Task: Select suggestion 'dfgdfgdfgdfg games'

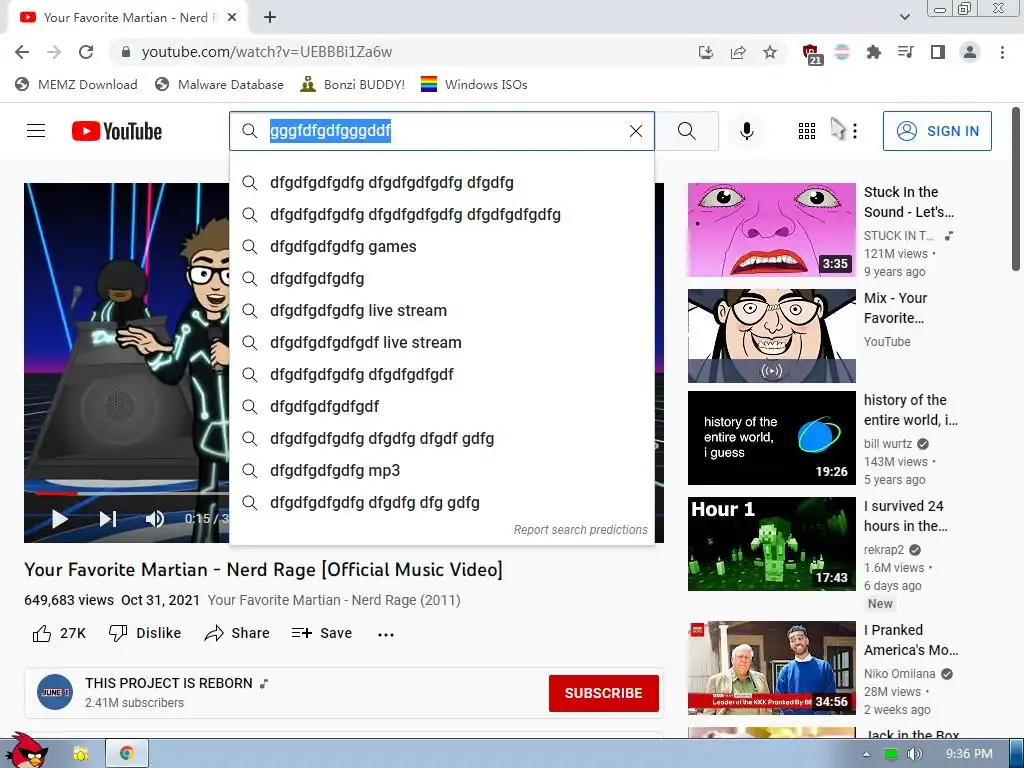Action: [441, 247]
